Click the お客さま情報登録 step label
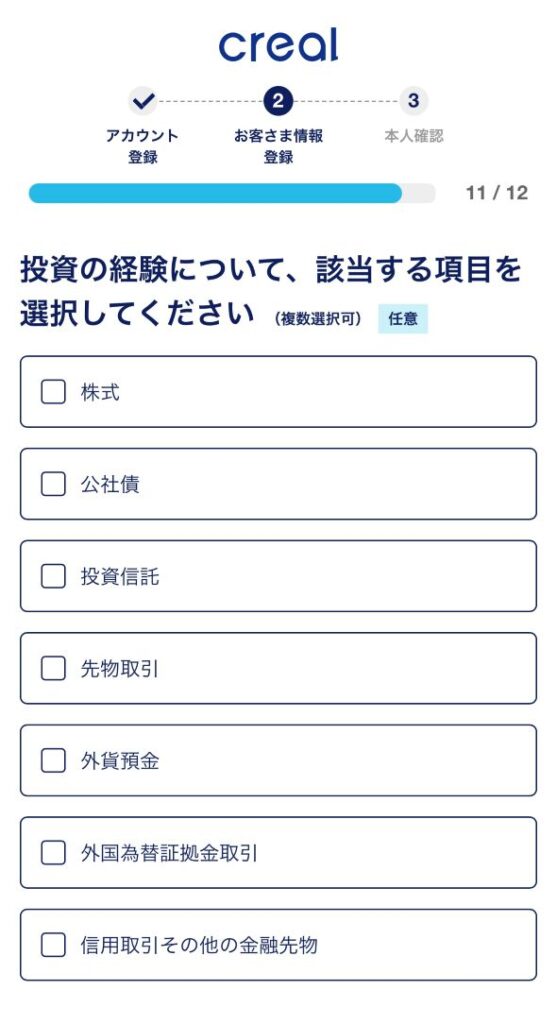 278,146
